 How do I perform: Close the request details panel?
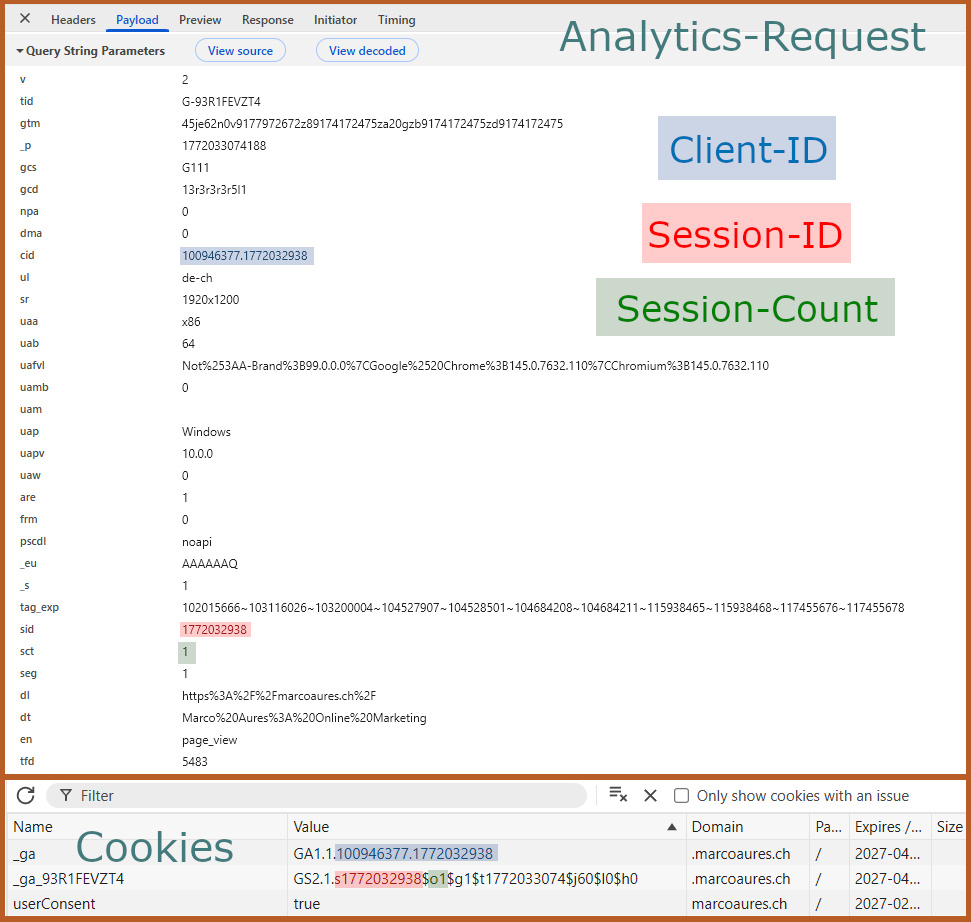[24, 17]
